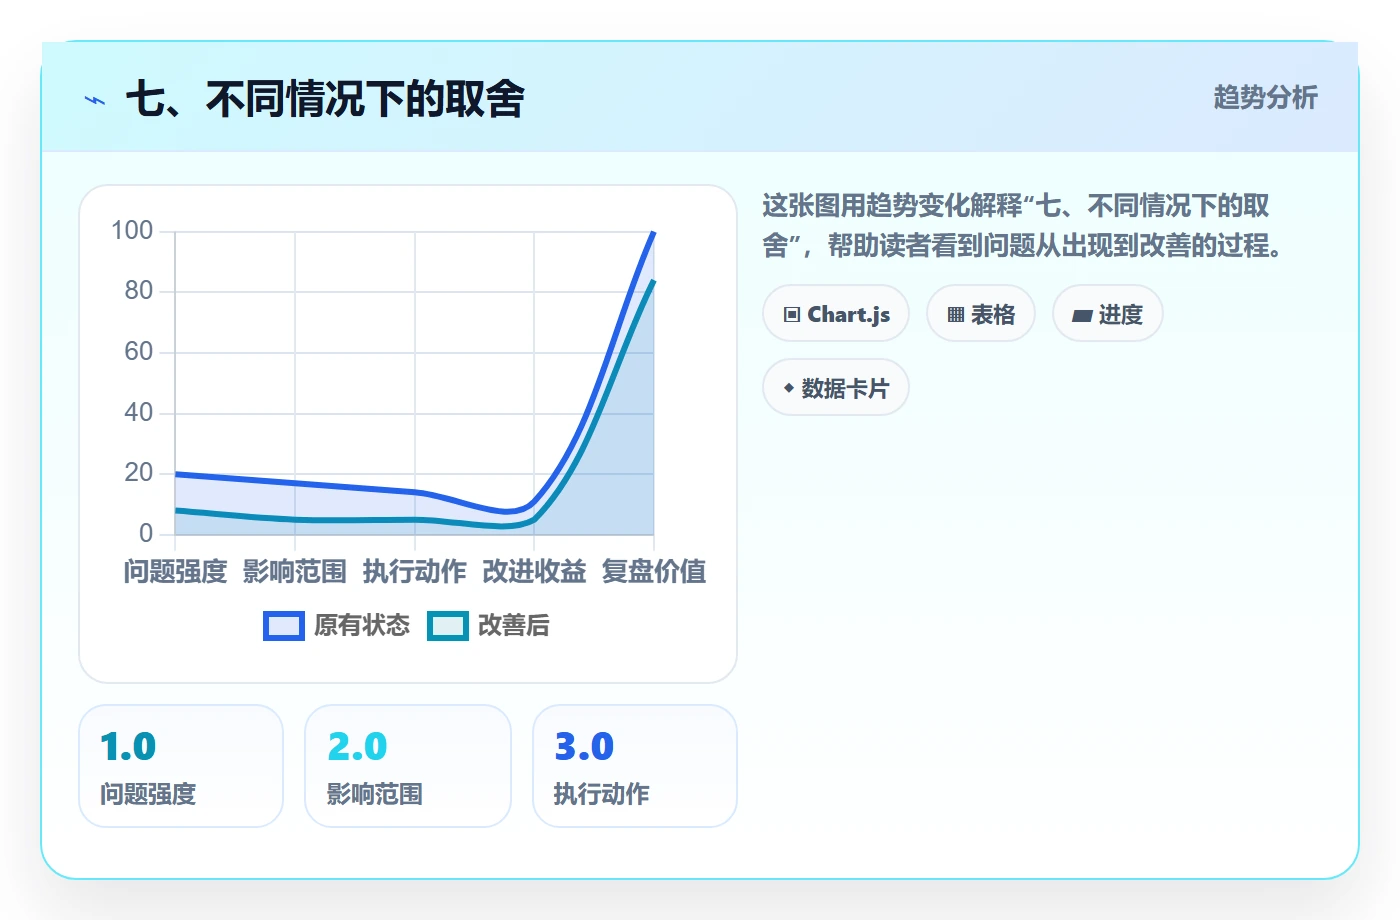This screenshot has height=920, width=1400.
Task: Click the 改进收益 x-axis label
Action: click(534, 572)
